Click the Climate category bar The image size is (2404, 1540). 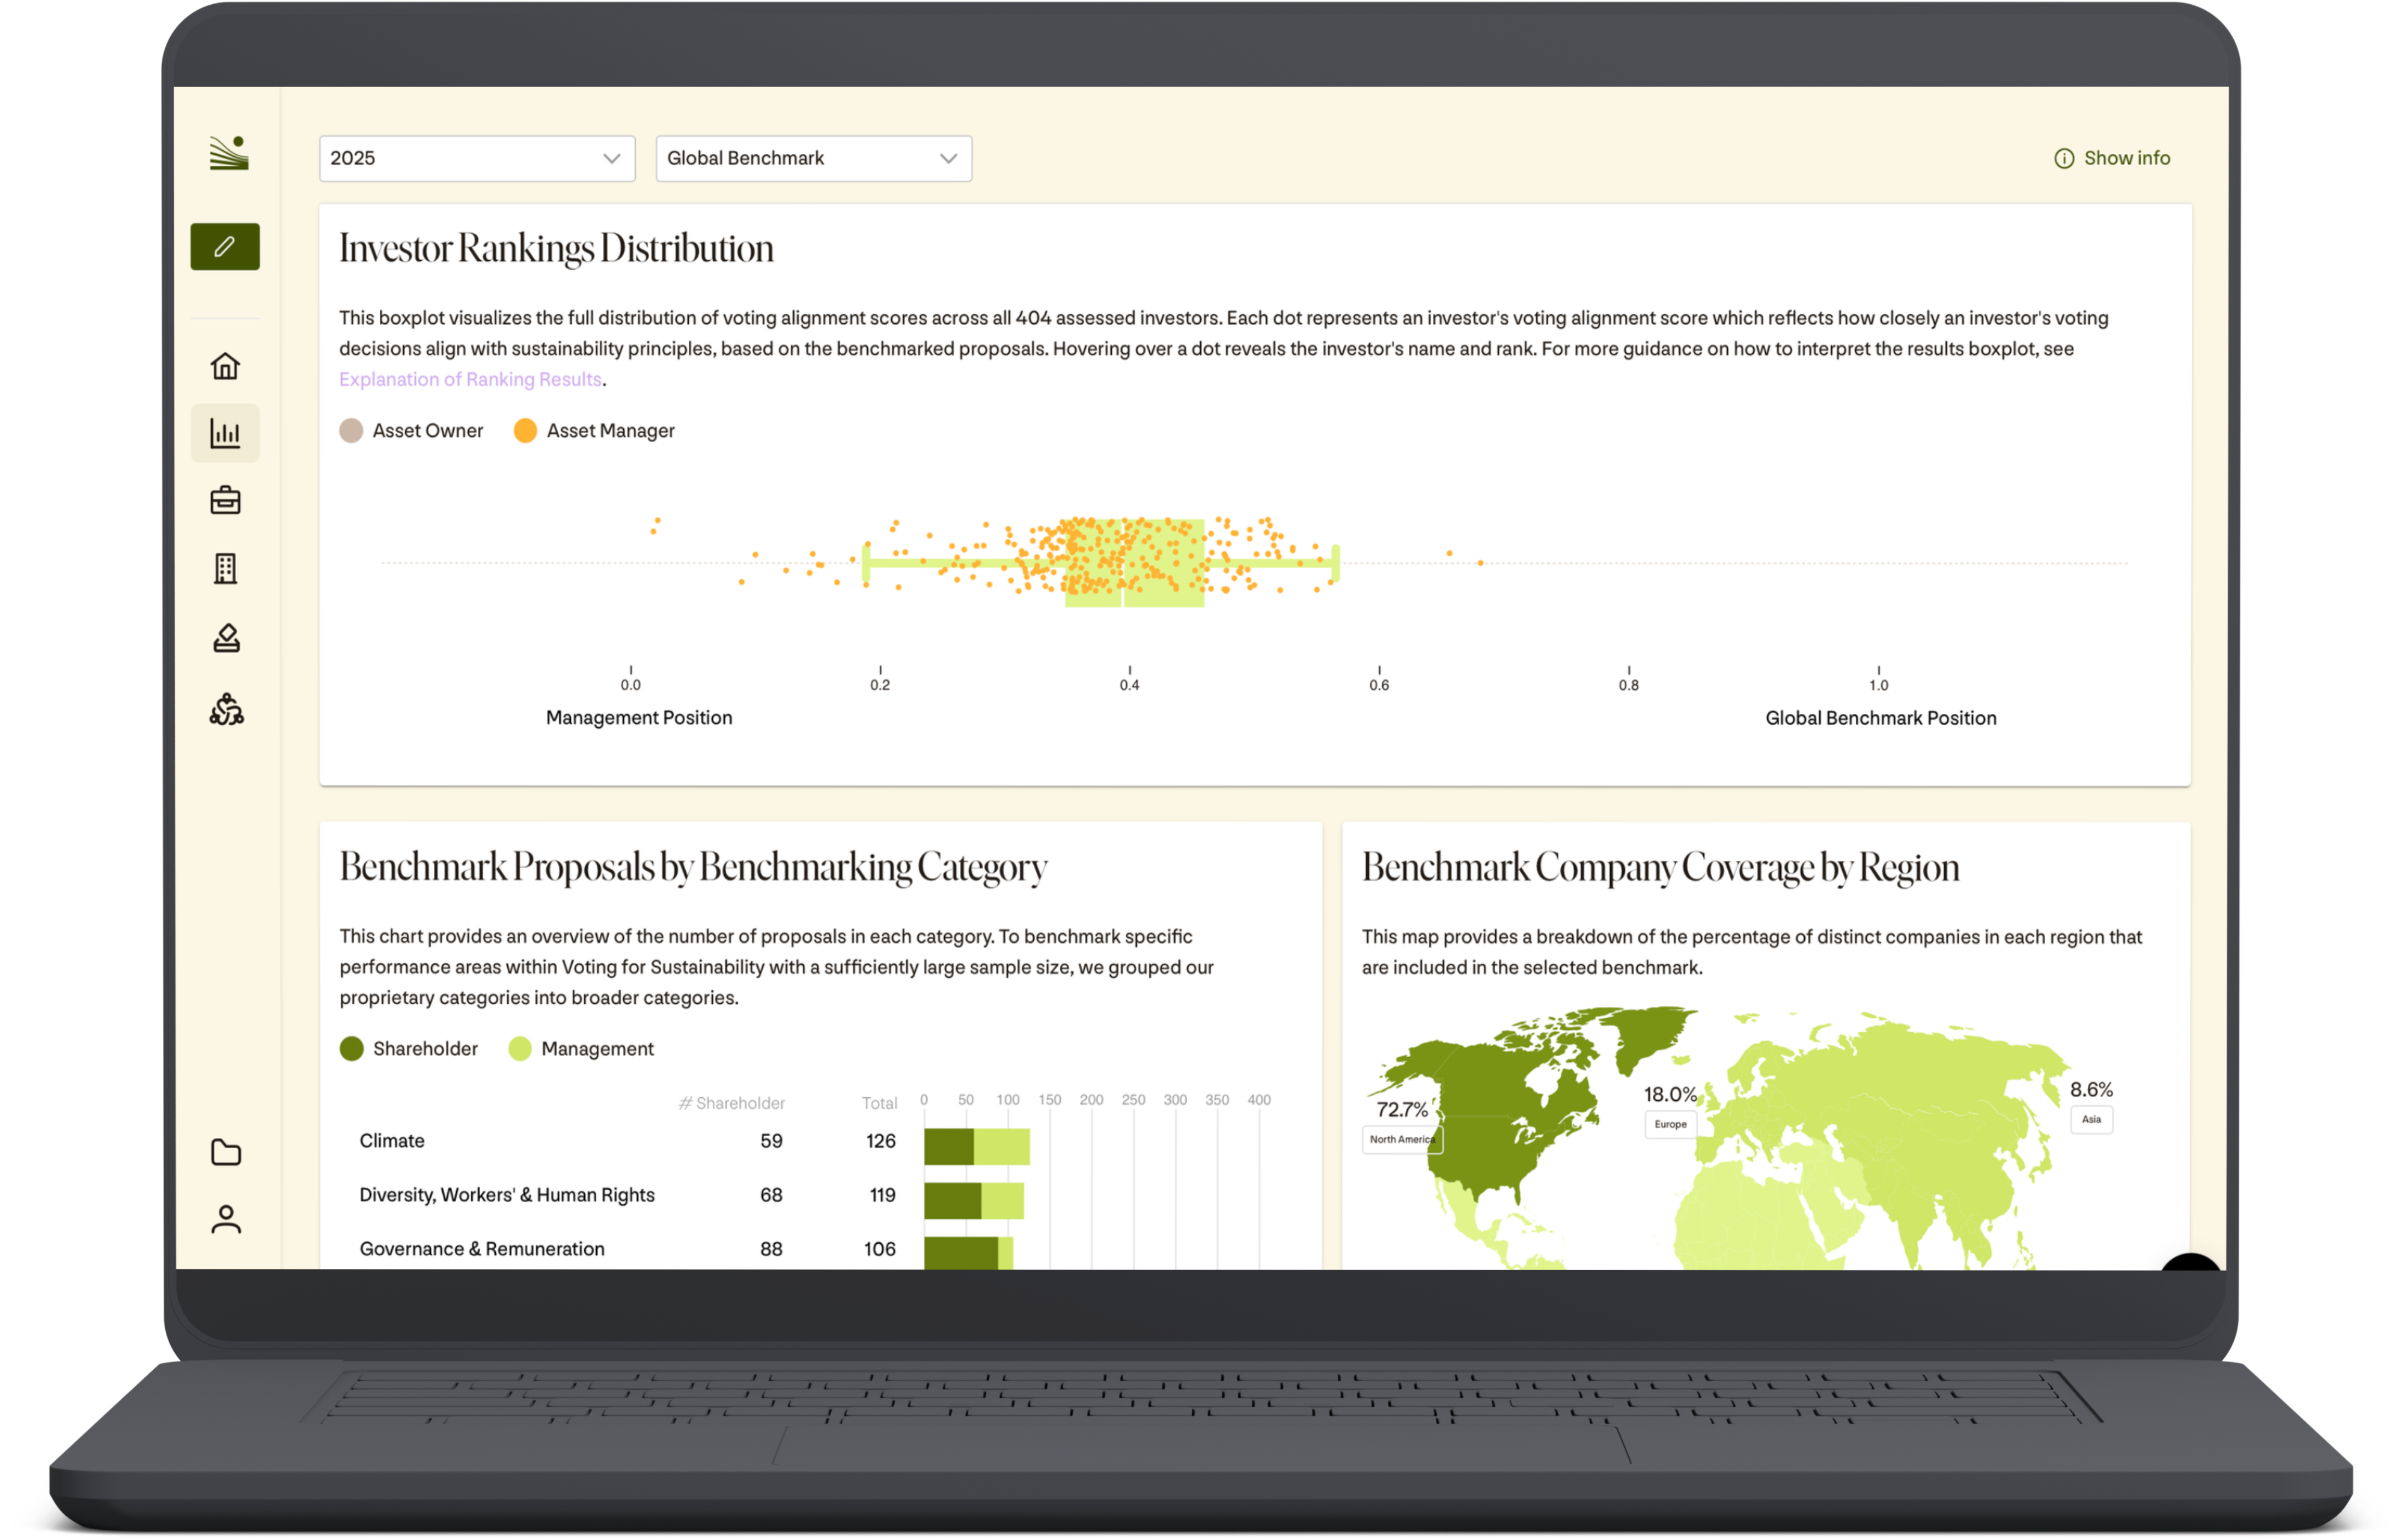point(976,1146)
